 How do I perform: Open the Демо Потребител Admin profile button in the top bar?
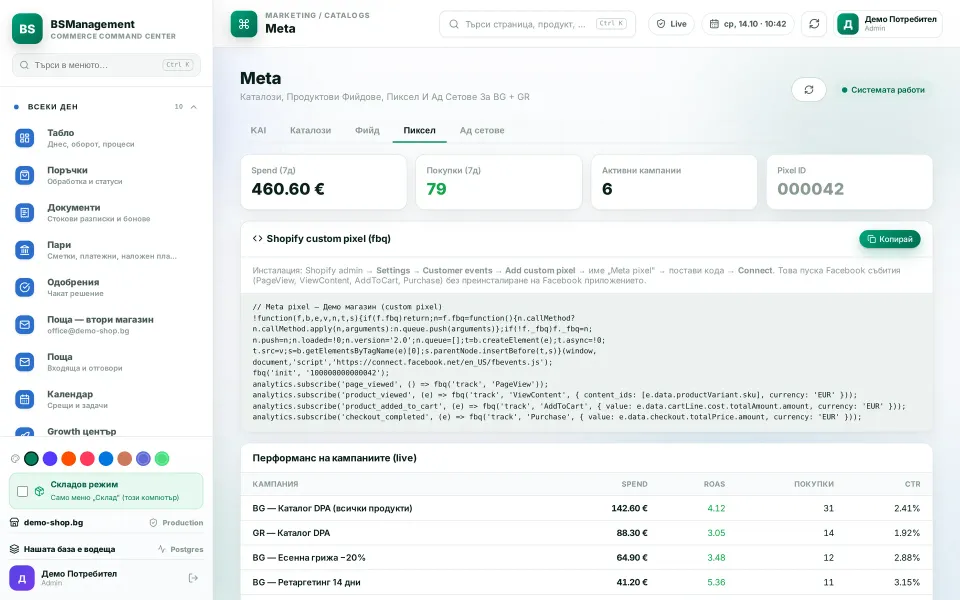[x=888, y=24]
